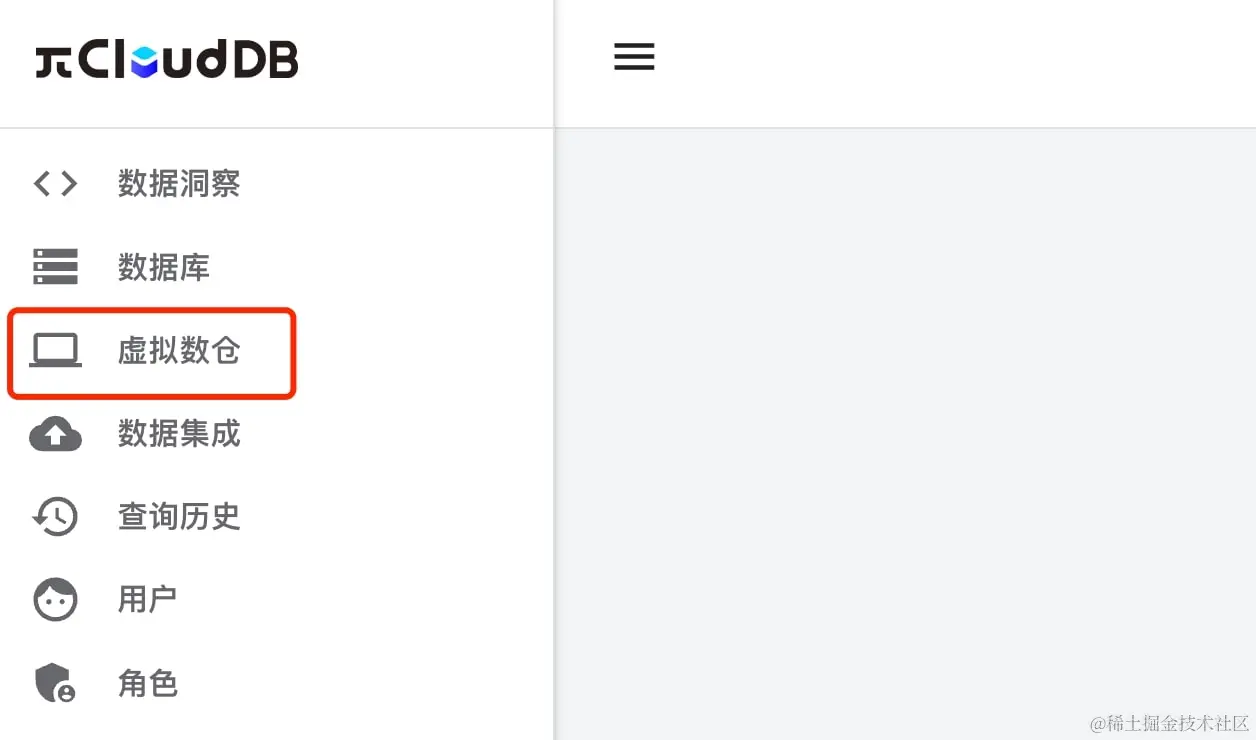Click the cloud upload icon for 数据集成
Image resolution: width=1256 pixels, height=740 pixels.
(56, 434)
